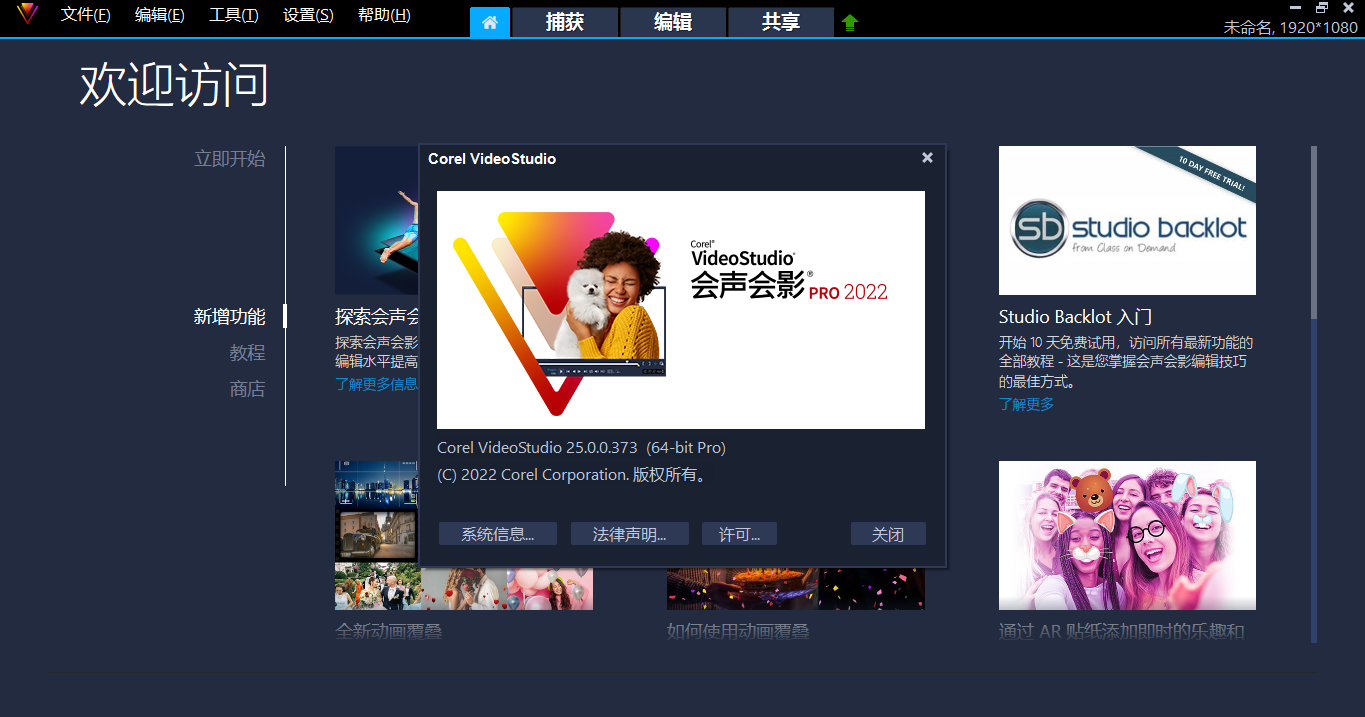Open the 如何使用动画覆叠 thumbnail
Image resolution: width=1365 pixels, height=717 pixels.
[x=795, y=590]
